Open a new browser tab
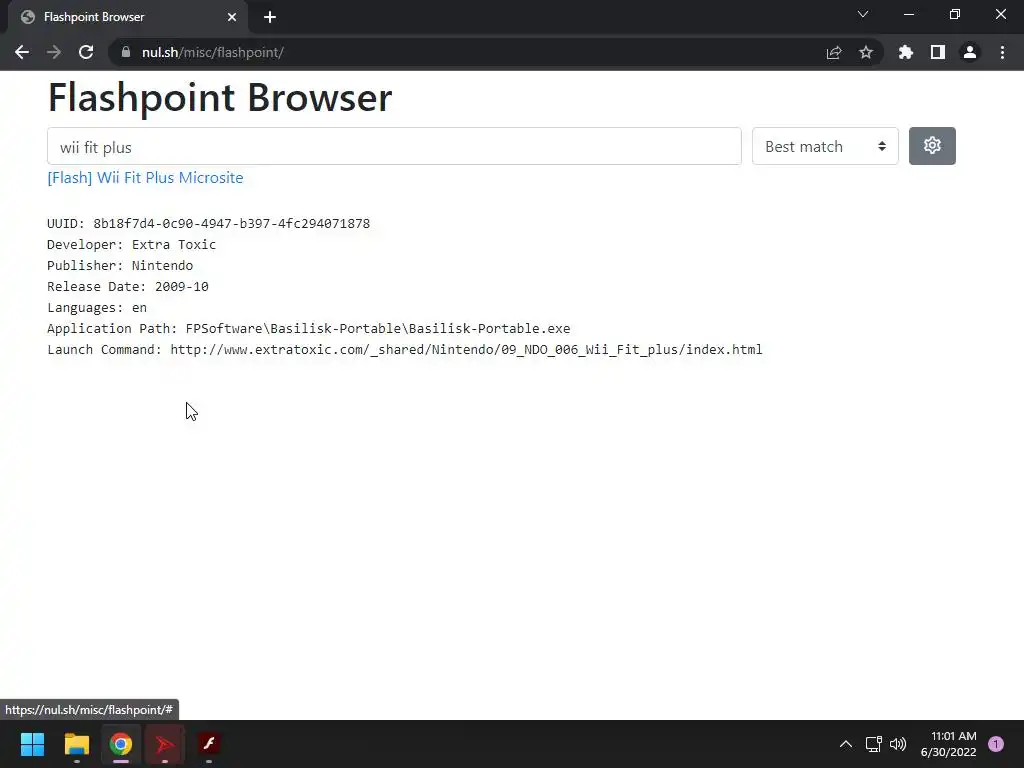1024x768 pixels. pos(270,17)
